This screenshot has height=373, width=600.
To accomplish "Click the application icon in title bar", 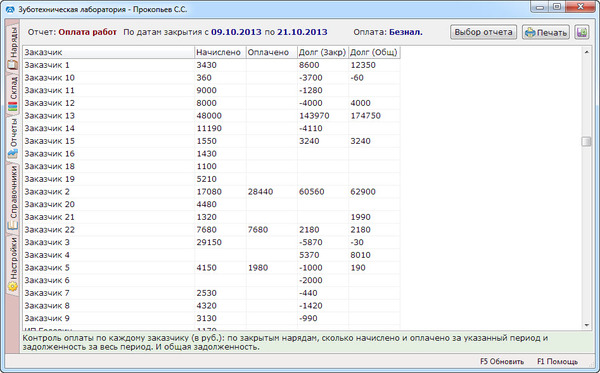I will tap(10, 9).
